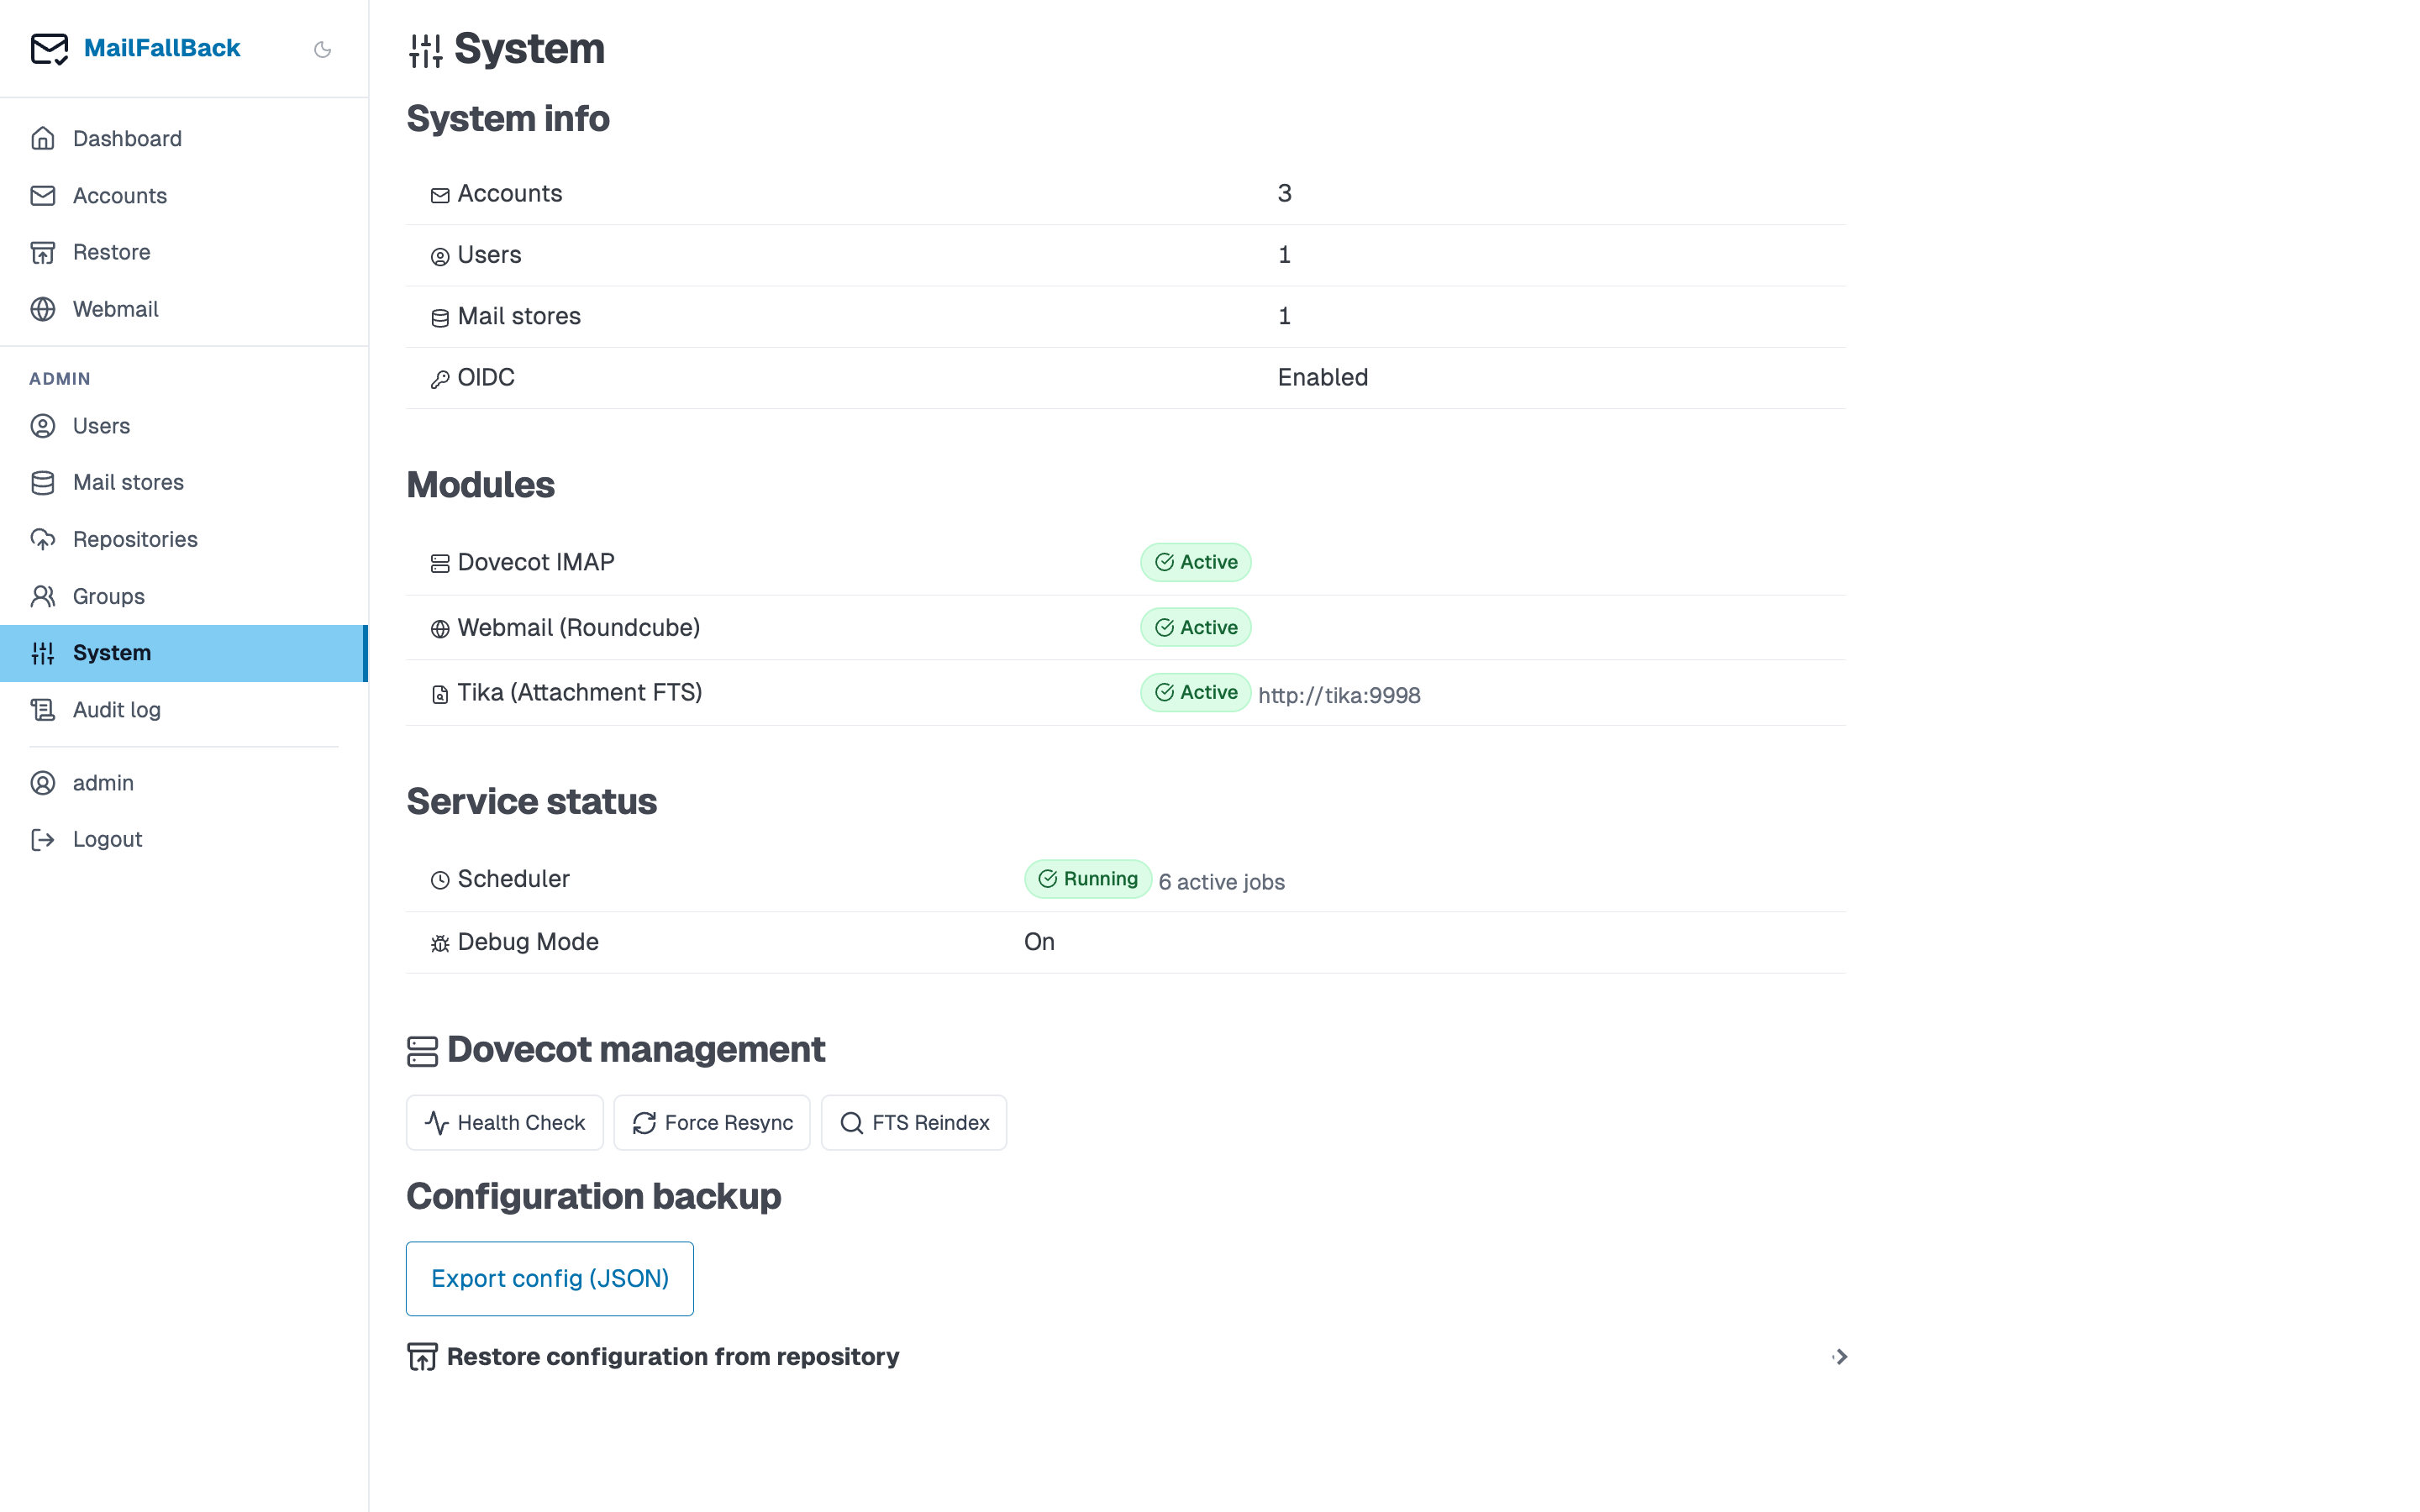Toggle dark mode with the moon icon
This screenshot has width=2420, height=1512.
322,49
